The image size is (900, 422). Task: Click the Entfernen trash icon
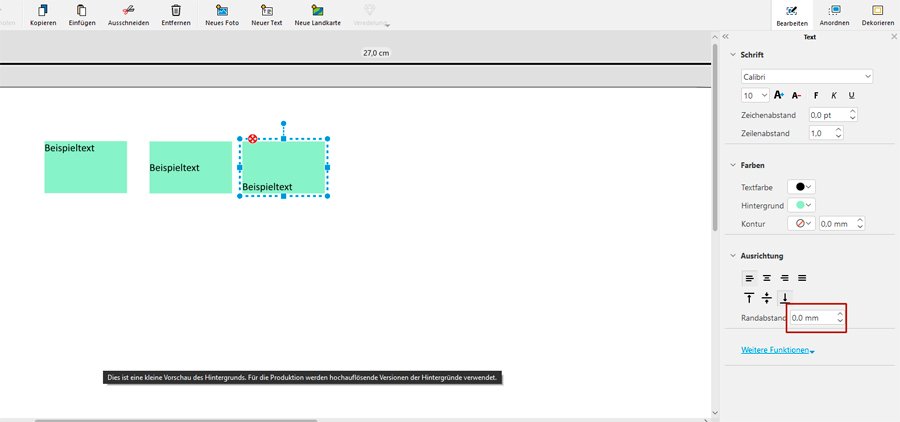tap(176, 10)
